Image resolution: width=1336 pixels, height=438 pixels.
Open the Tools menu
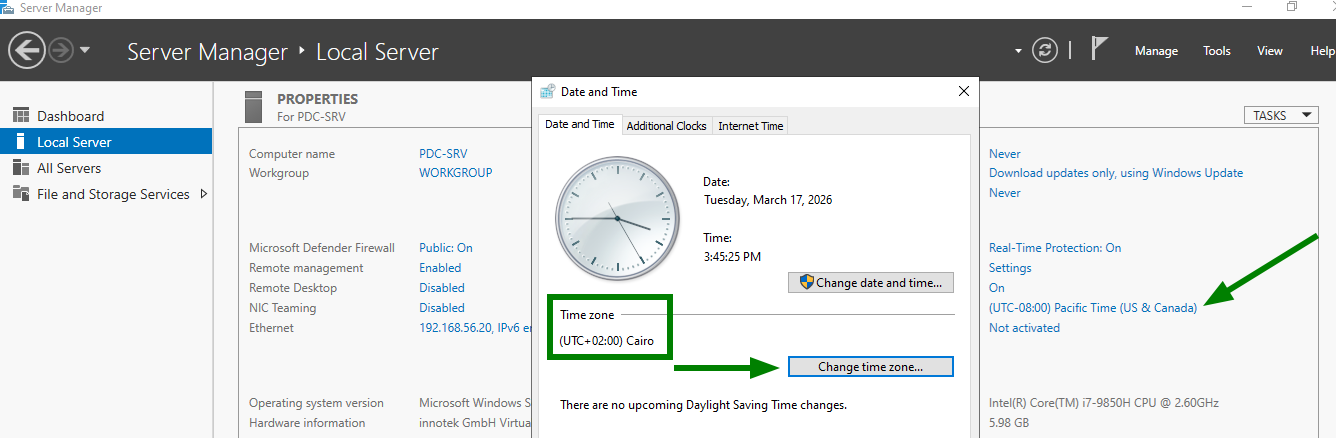click(1217, 51)
